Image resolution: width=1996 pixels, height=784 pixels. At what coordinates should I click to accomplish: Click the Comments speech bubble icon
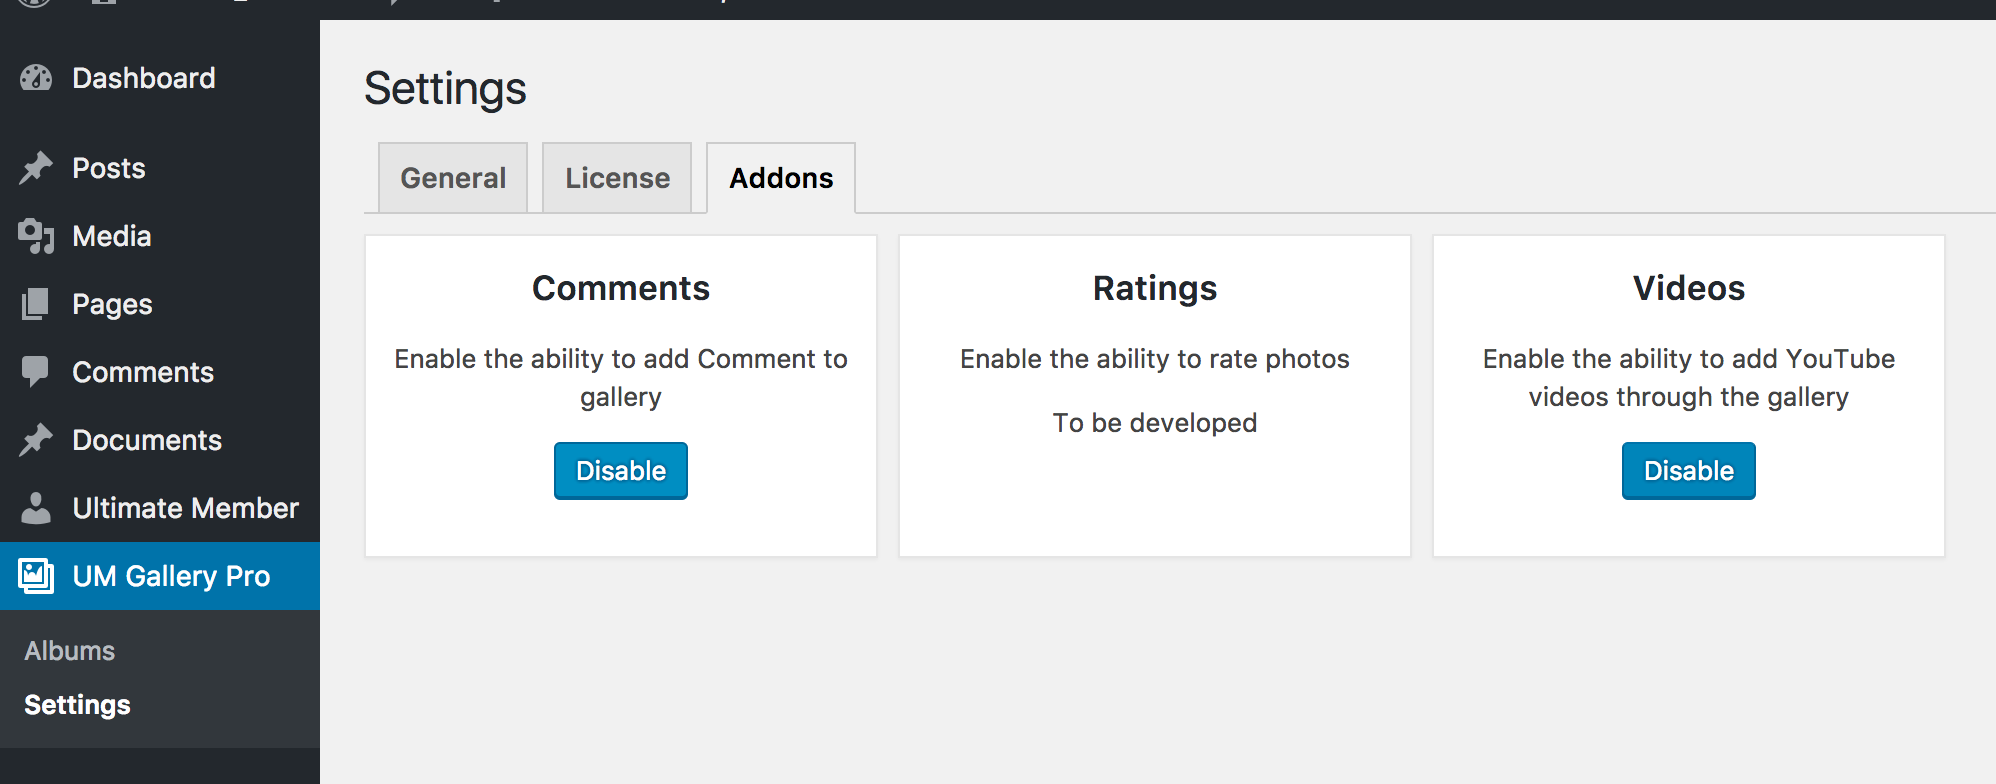pyautogui.click(x=36, y=372)
